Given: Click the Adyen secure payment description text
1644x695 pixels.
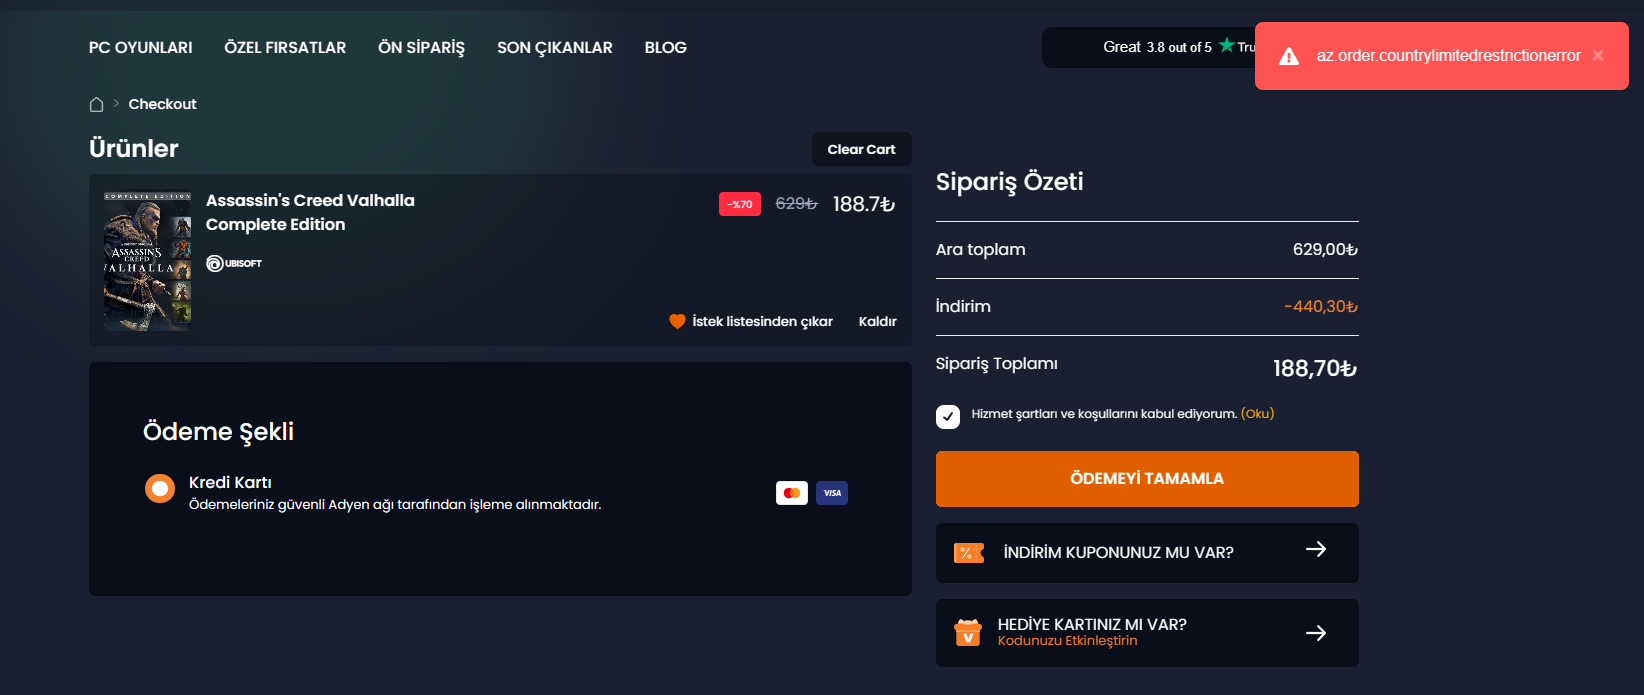Looking at the screenshot, I should [x=395, y=504].
